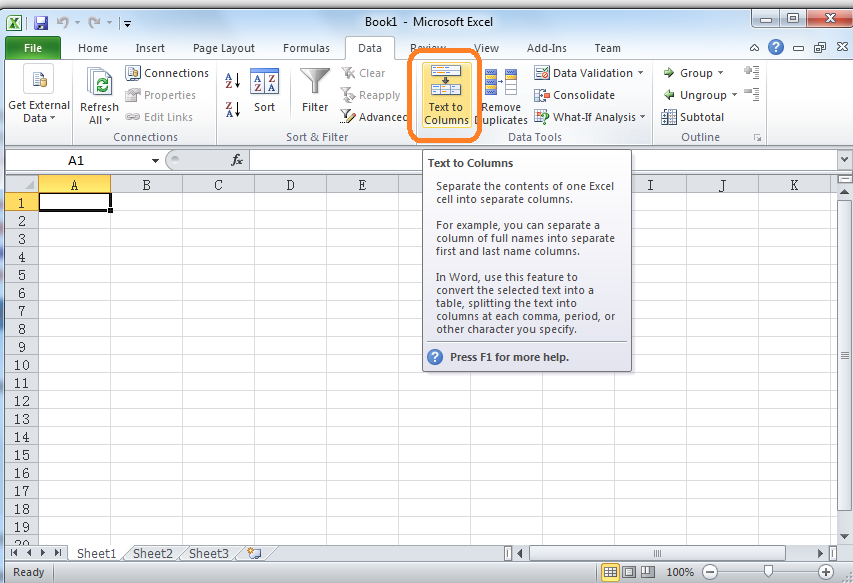Click Remove Duplicates icon

pyautogui.click(x=500, y=82)
